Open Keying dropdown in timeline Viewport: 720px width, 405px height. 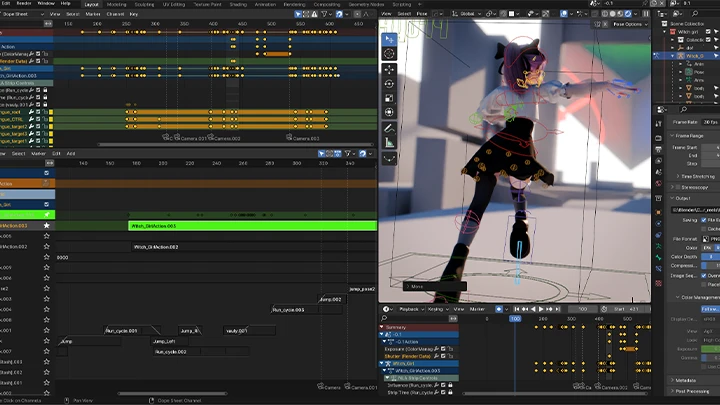[x=438, y=309]
